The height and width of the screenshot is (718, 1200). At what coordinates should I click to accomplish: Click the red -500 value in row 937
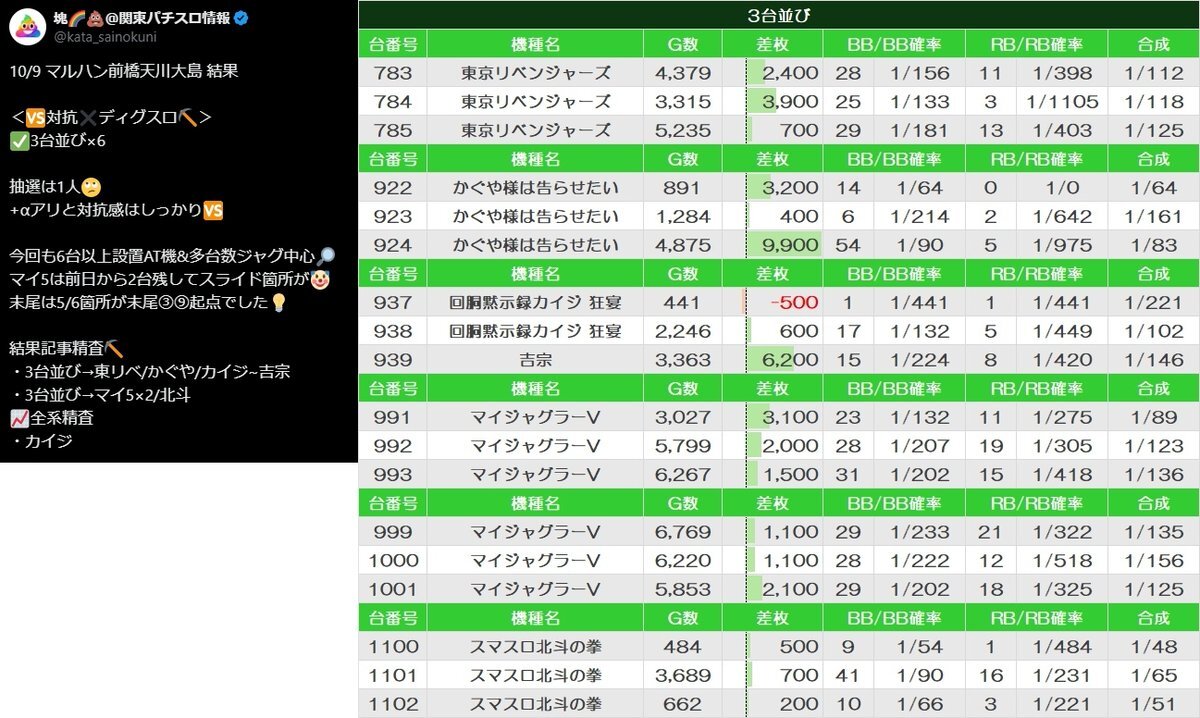click(794, 303)
